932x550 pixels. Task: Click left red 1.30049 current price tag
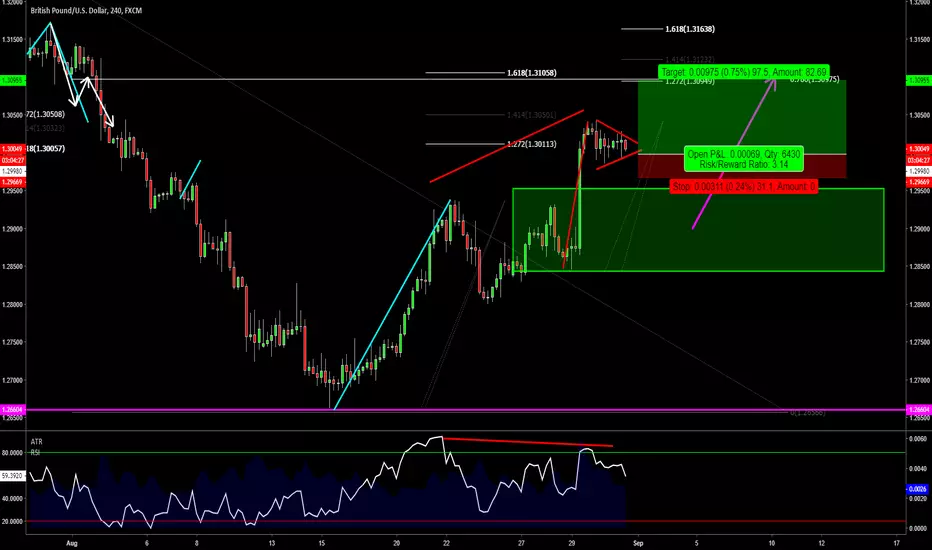[x=12, y=149]
